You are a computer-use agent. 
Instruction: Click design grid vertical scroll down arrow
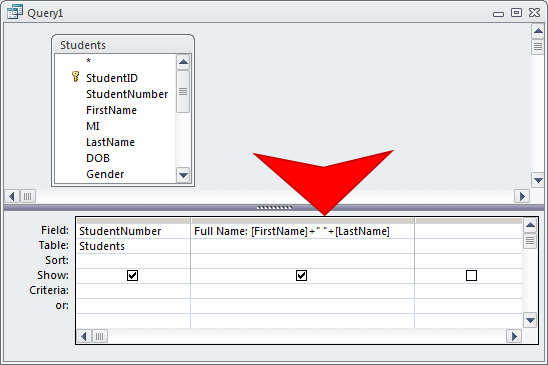point(530,320)
